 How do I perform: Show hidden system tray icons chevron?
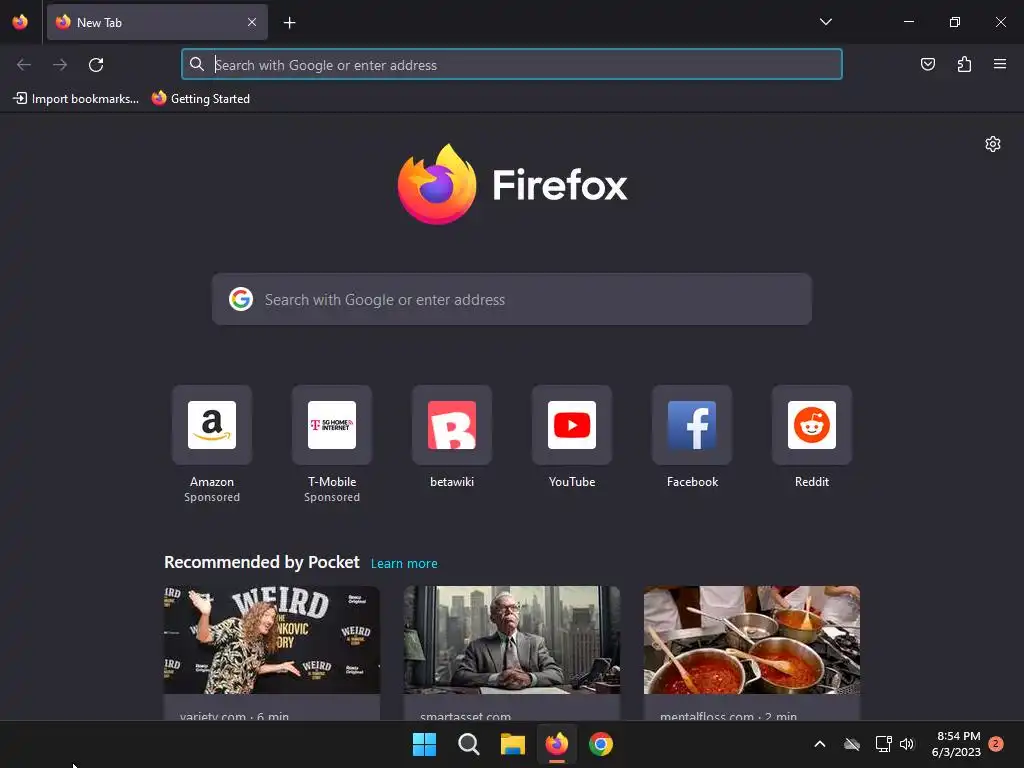(820, 744)
